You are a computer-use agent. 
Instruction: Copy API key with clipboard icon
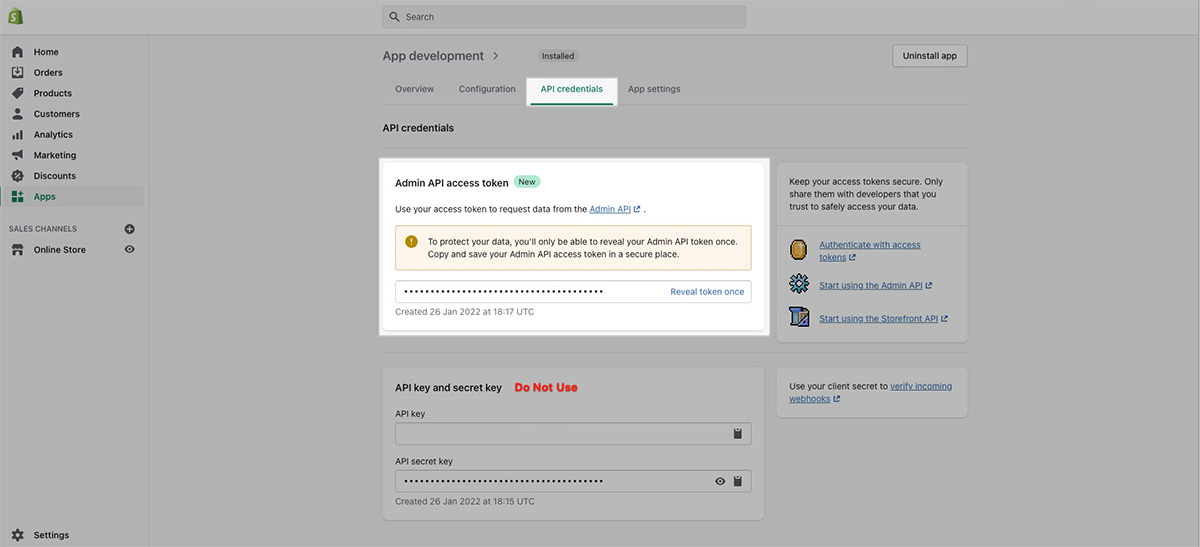coord(737,434)
